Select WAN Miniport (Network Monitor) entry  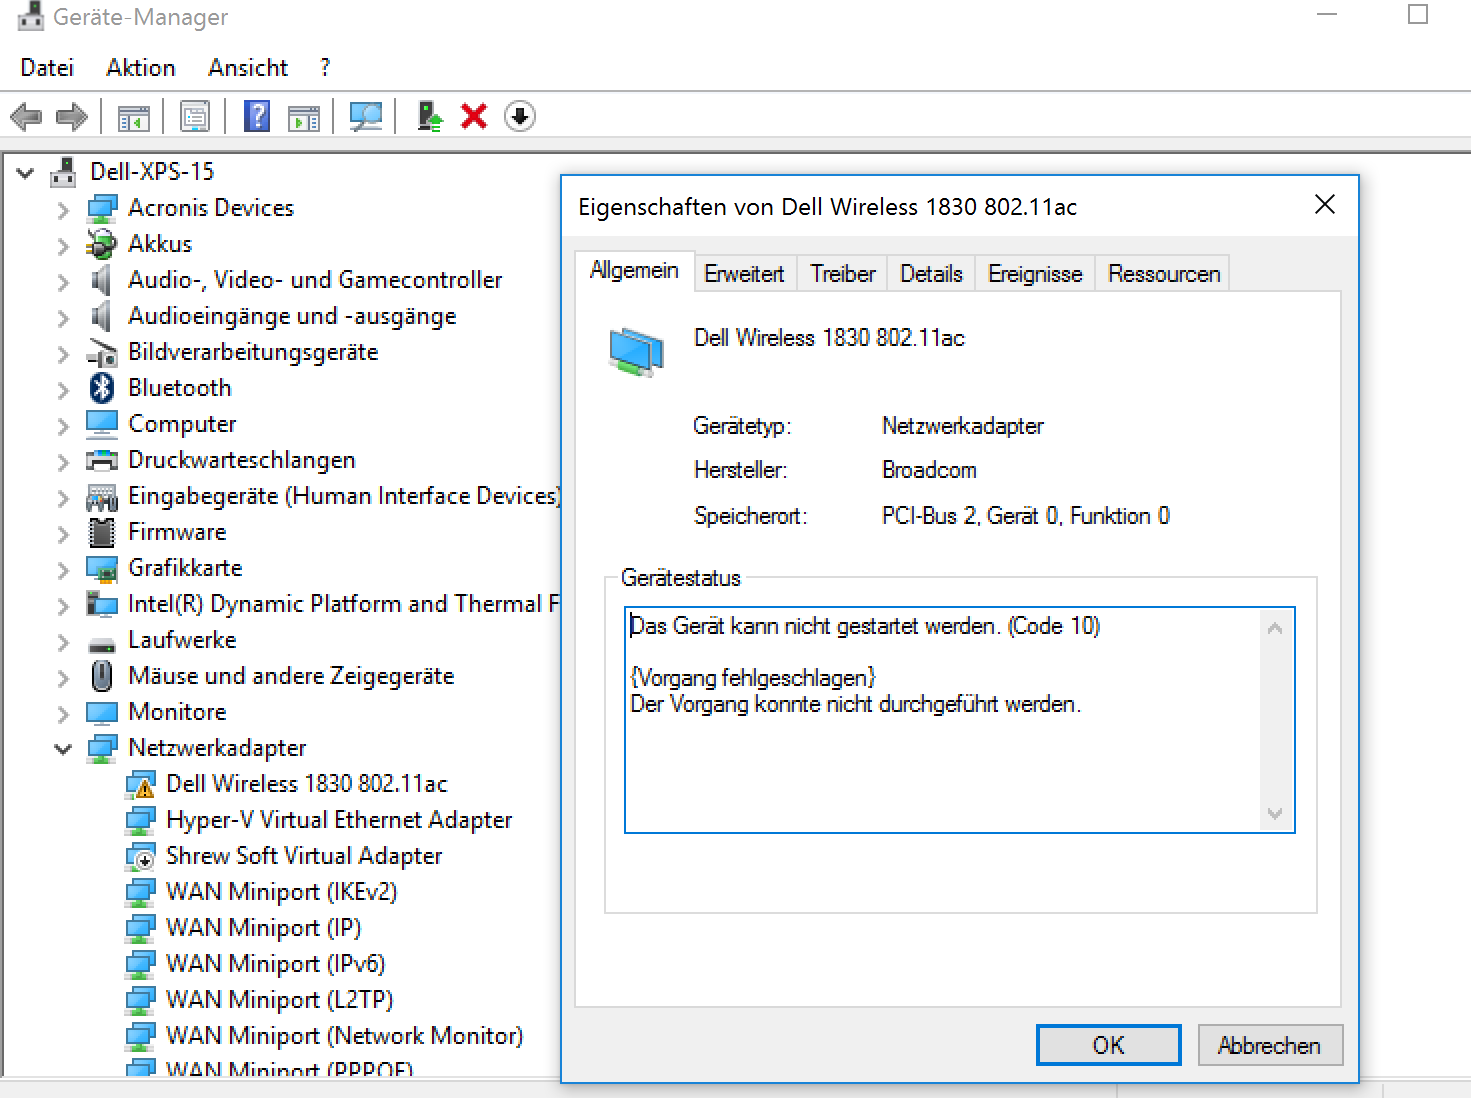[345, 1036]
